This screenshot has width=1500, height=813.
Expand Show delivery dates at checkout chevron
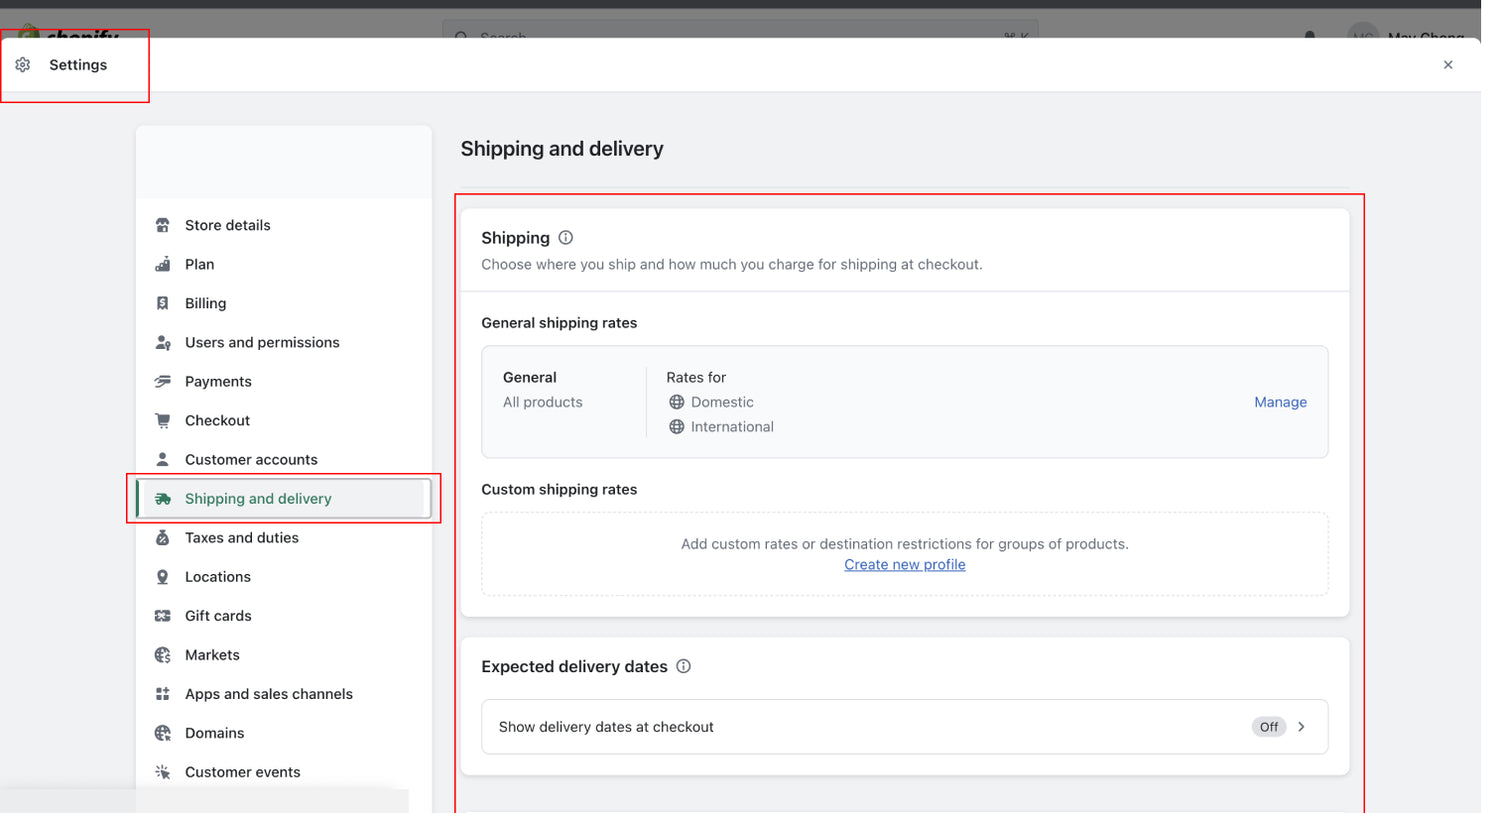(x=1301, y=727)
